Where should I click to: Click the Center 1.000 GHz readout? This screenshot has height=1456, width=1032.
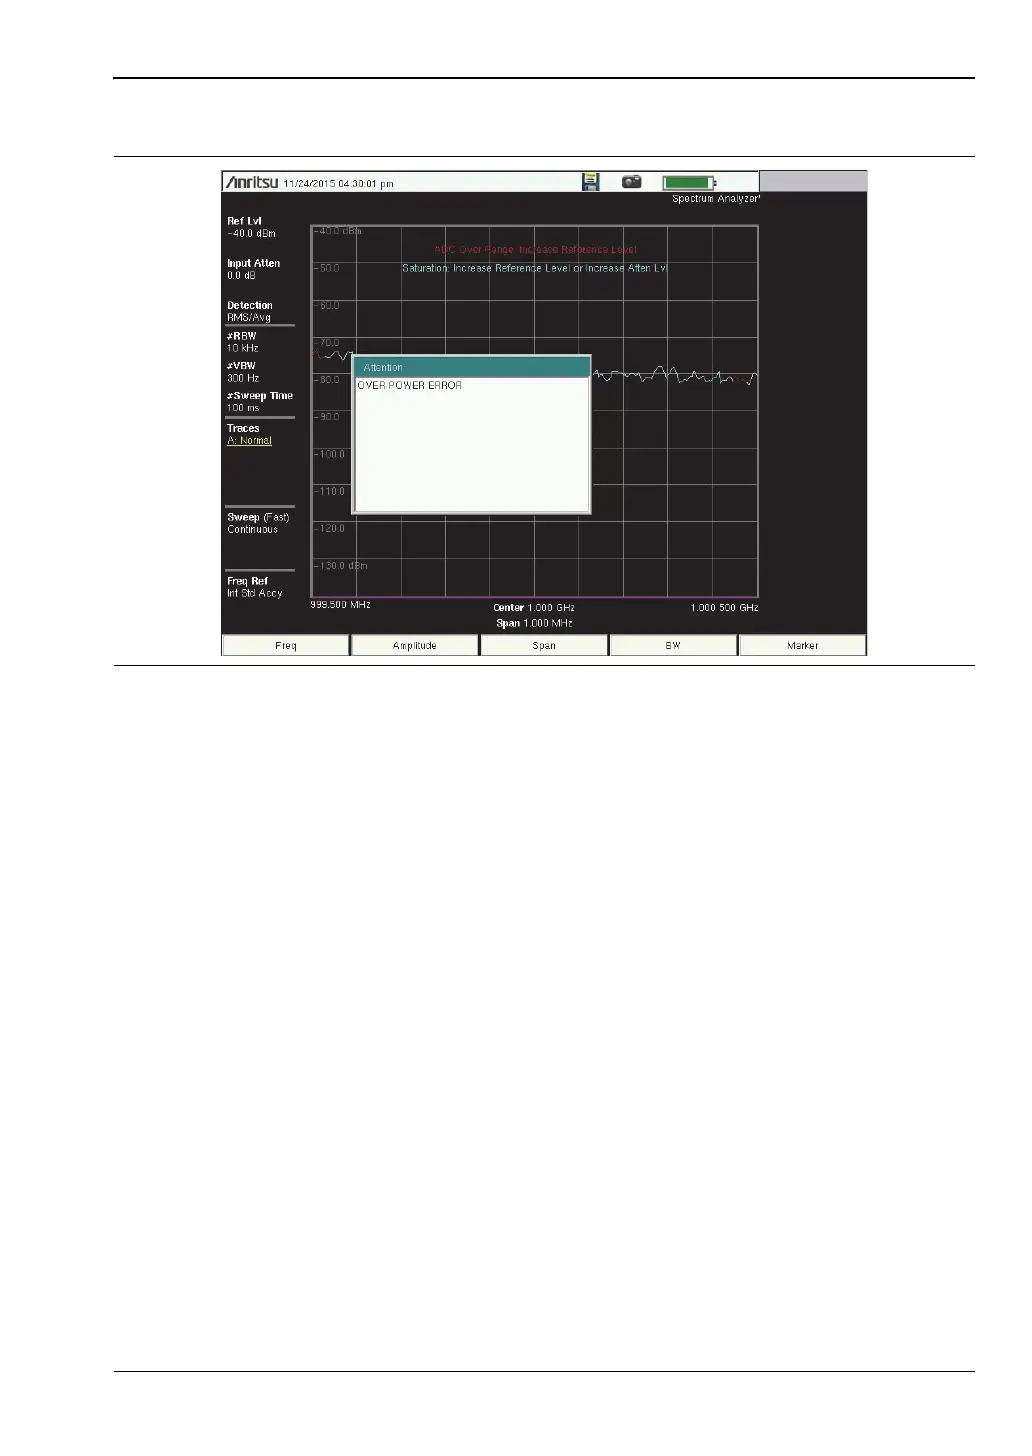coord(534,608)
